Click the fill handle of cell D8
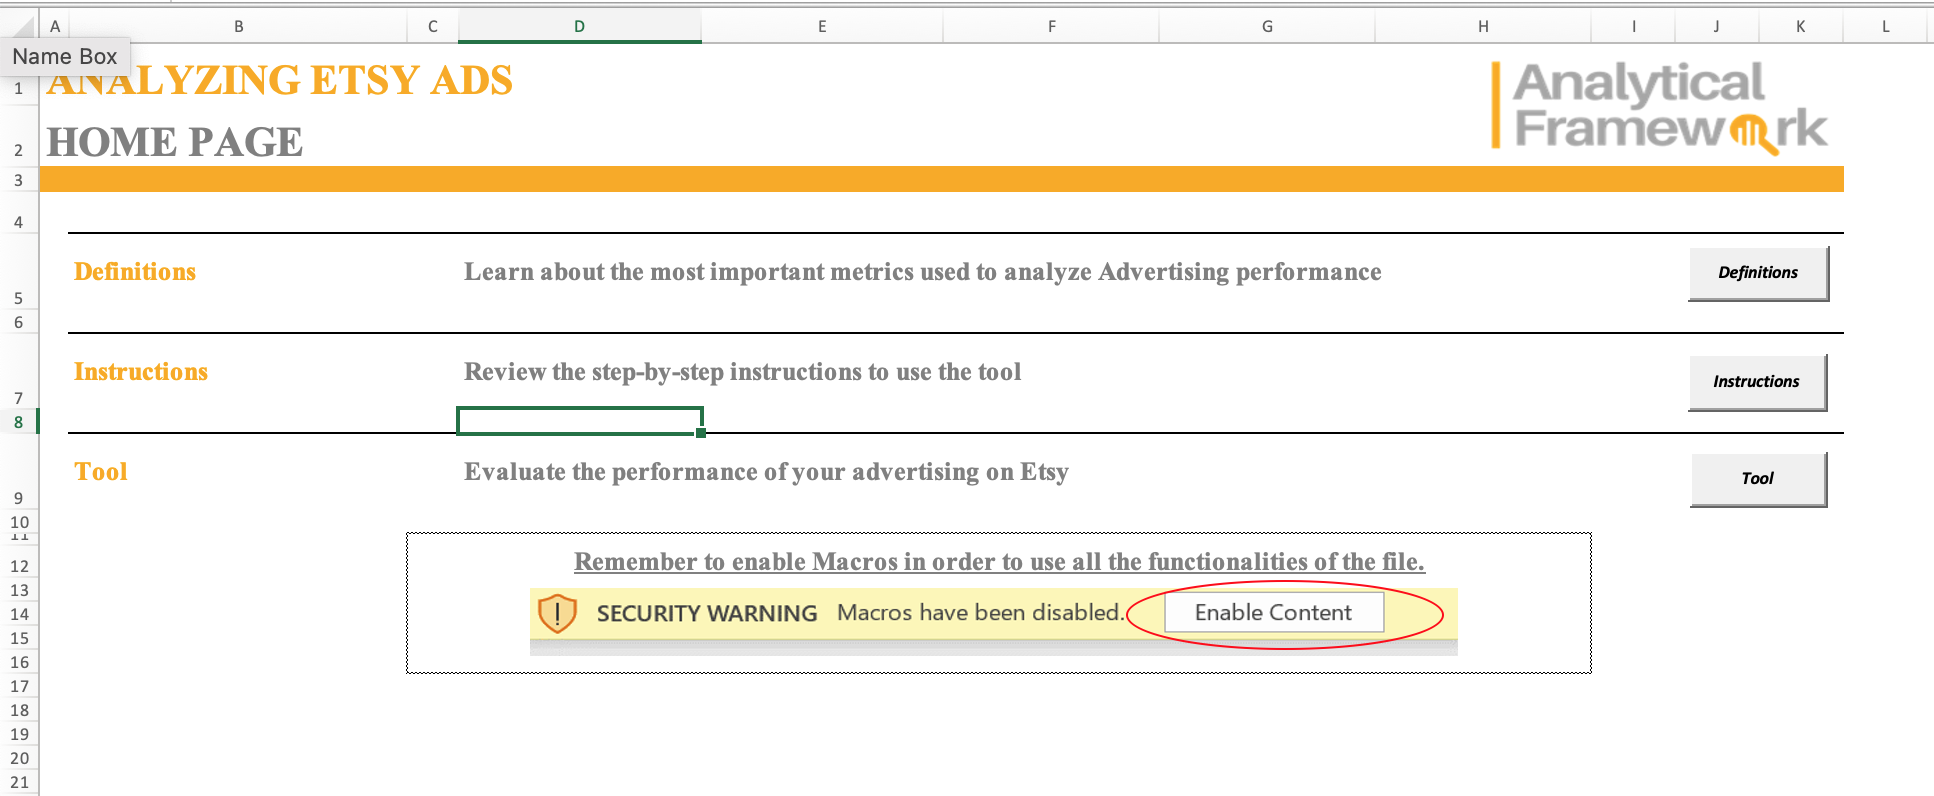Screen dimensions: 1934x796 point(701,433)
